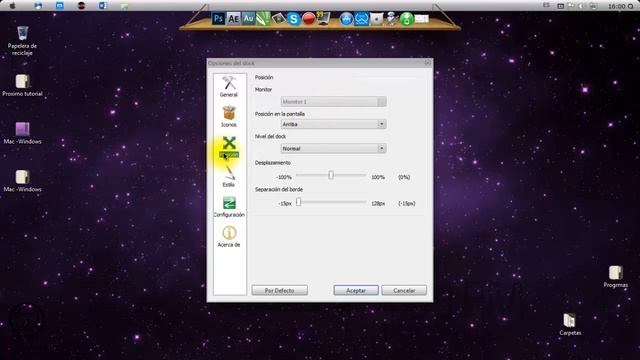This screenshot has height=360, width=640.
Task: Click the crescent moon tray icon
Action: (x=581, y=6)
